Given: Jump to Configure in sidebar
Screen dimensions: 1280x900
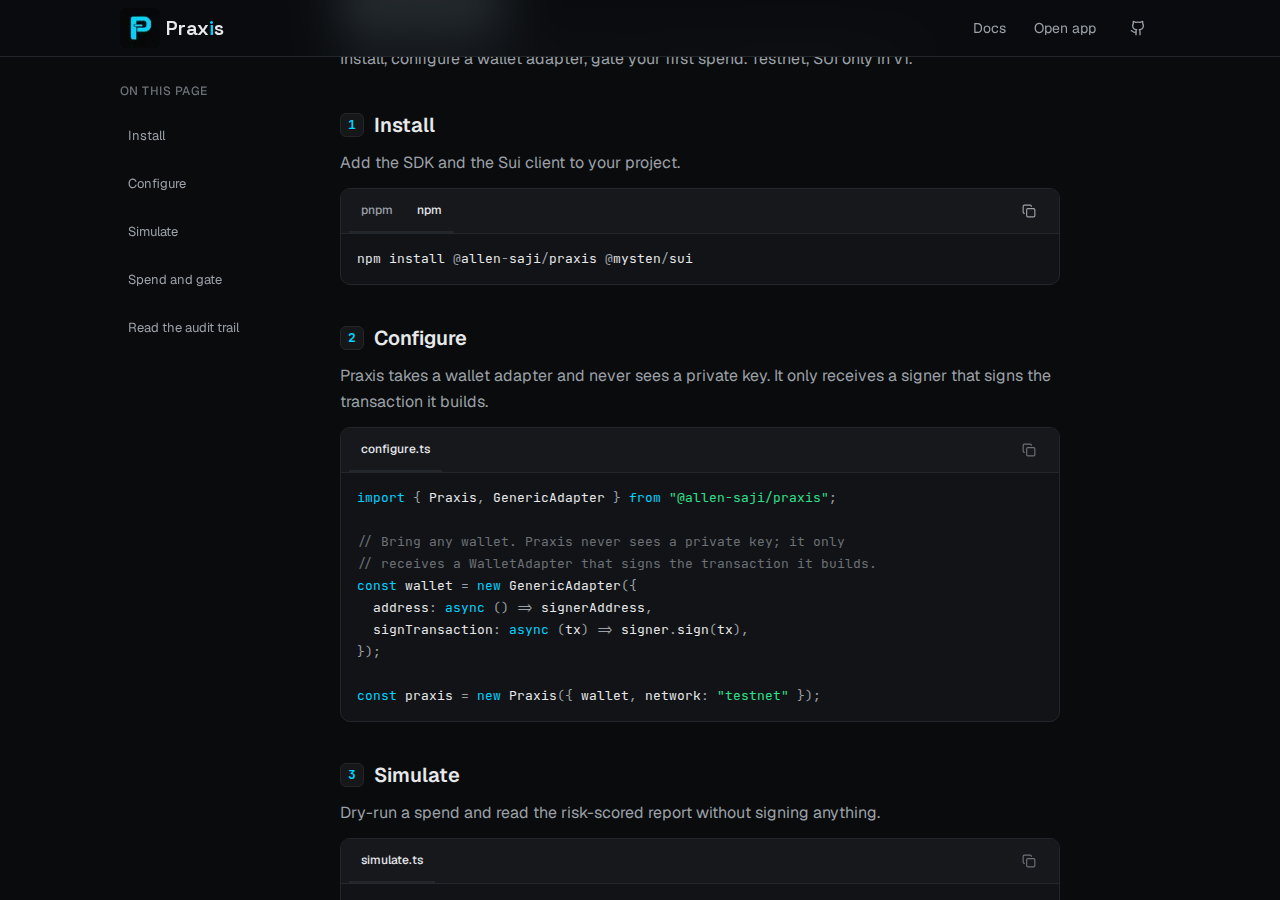Looking at the screenshot, I should point(157,184).
